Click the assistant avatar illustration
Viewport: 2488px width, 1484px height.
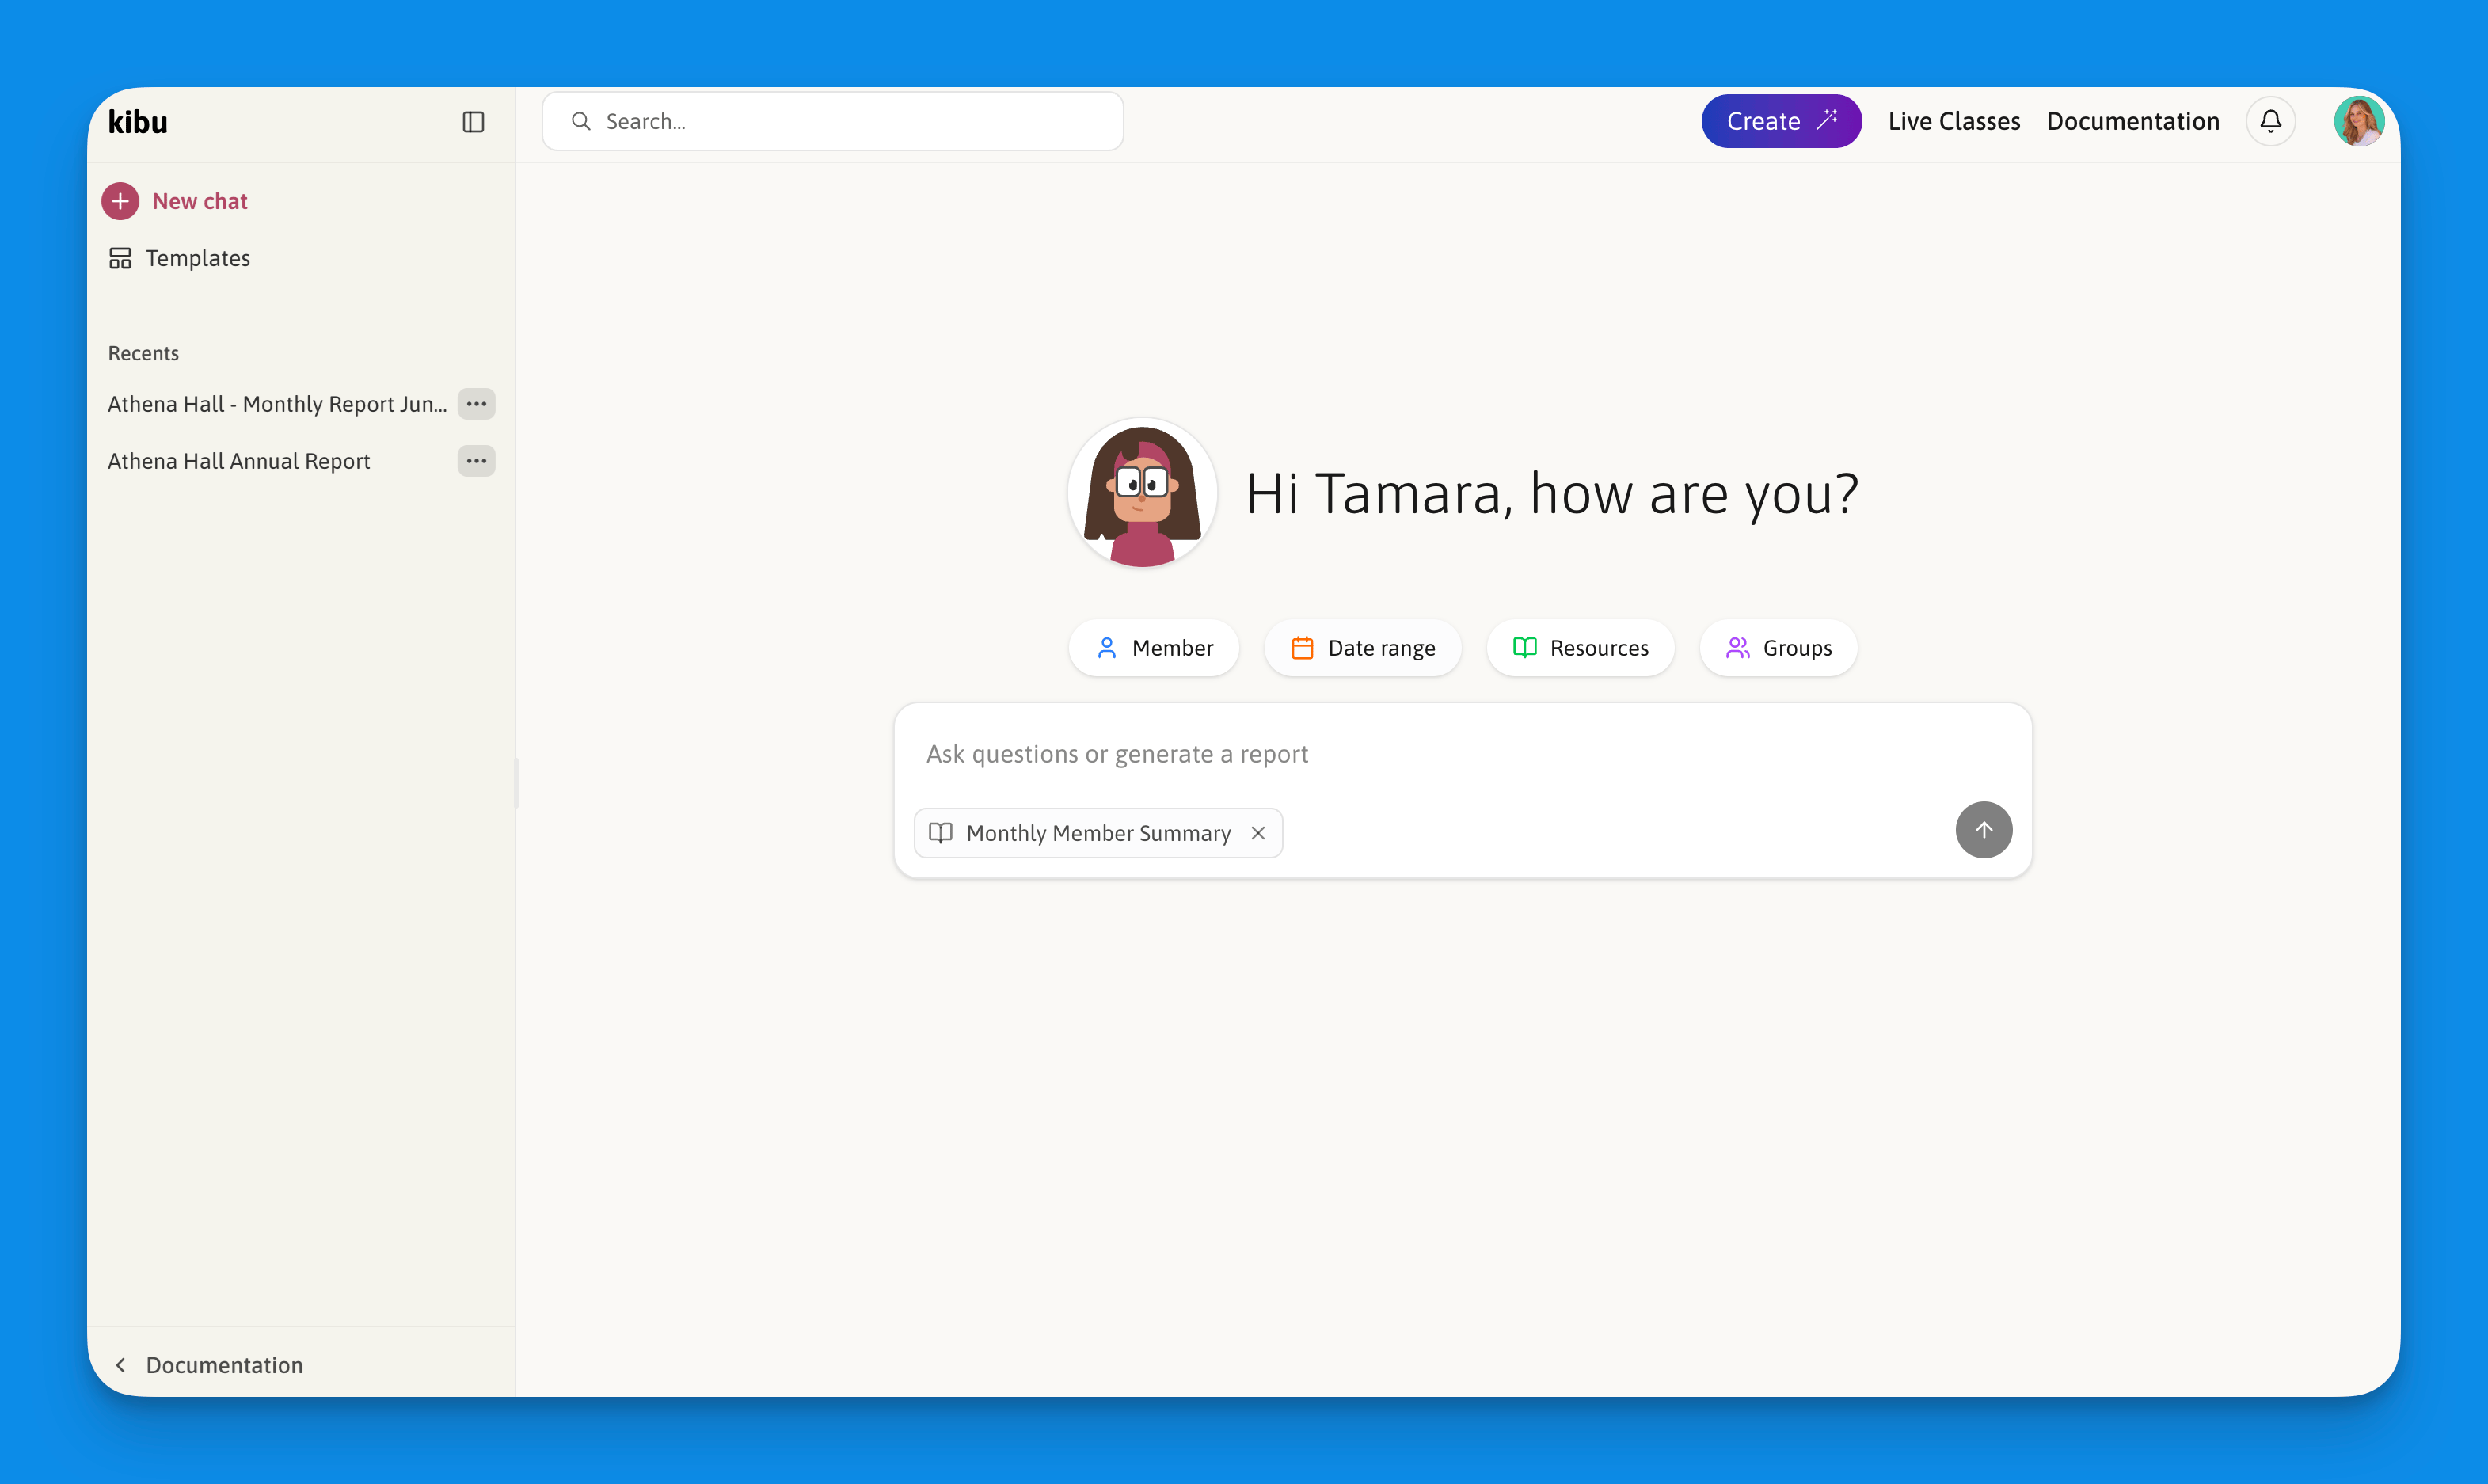[x=1142, y=493]
